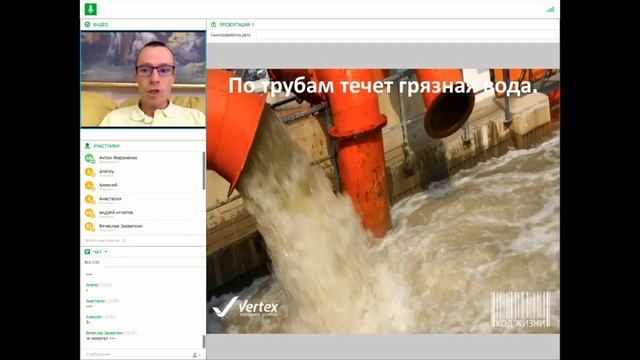Click the presenter webcam video feed
Viewport: 640px width, 360px height.
pos(143,79)
